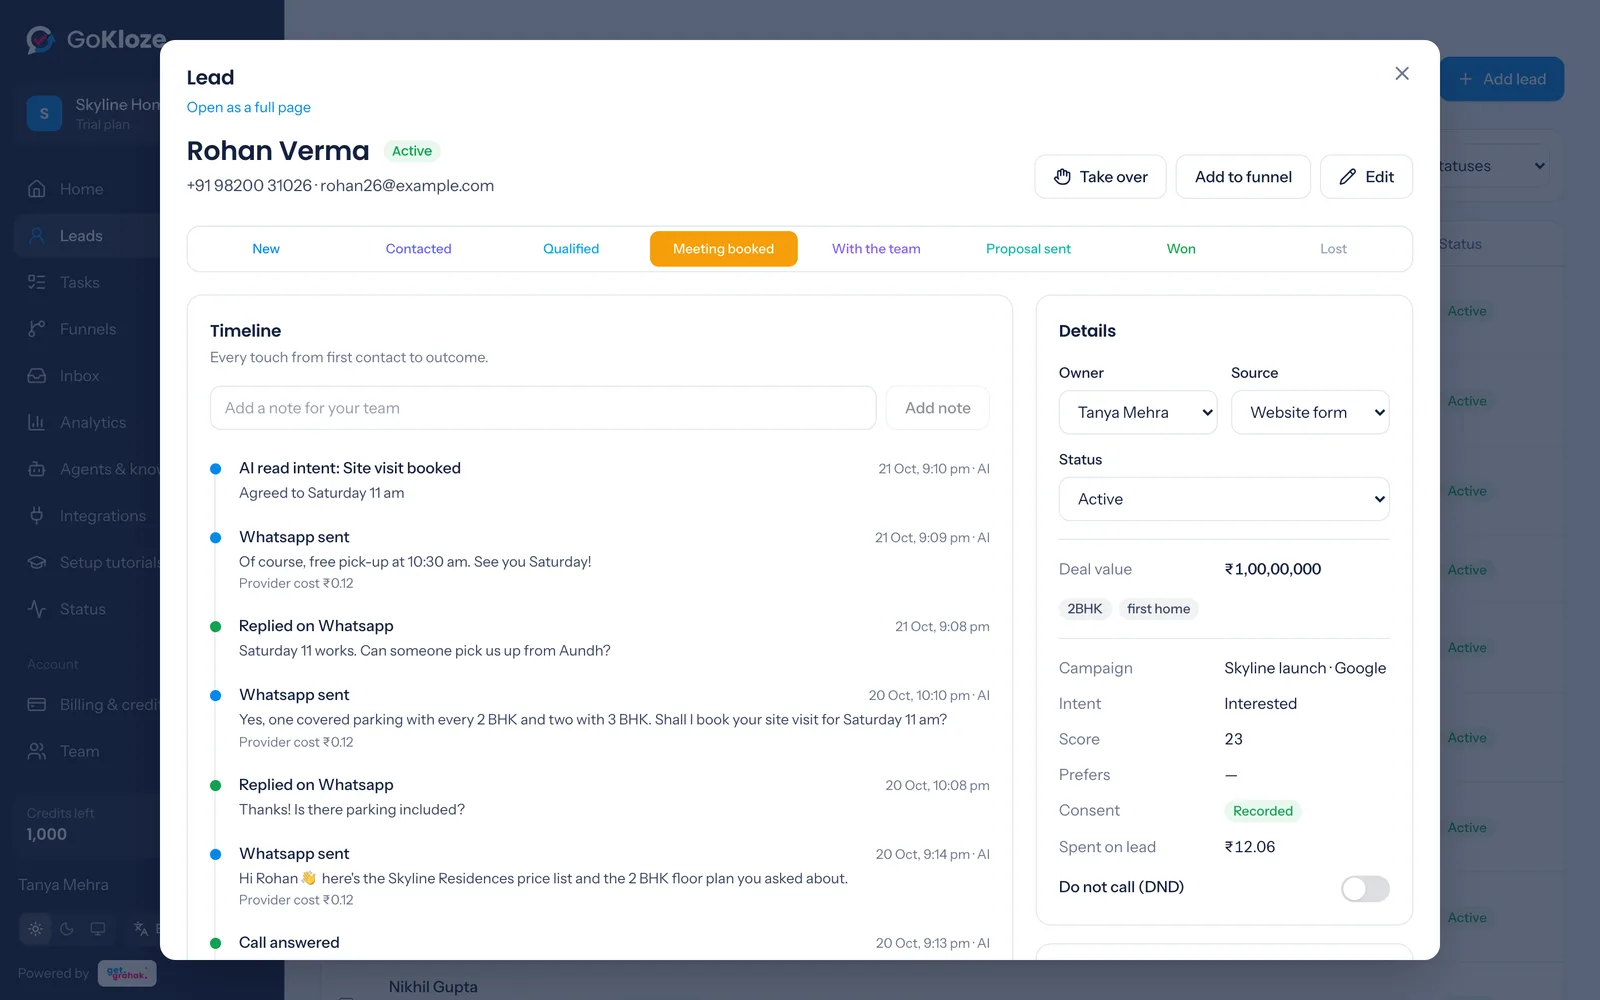1600x1000 pixels.
Task: Open lead as a full page link
Action: tap(248, 107)
